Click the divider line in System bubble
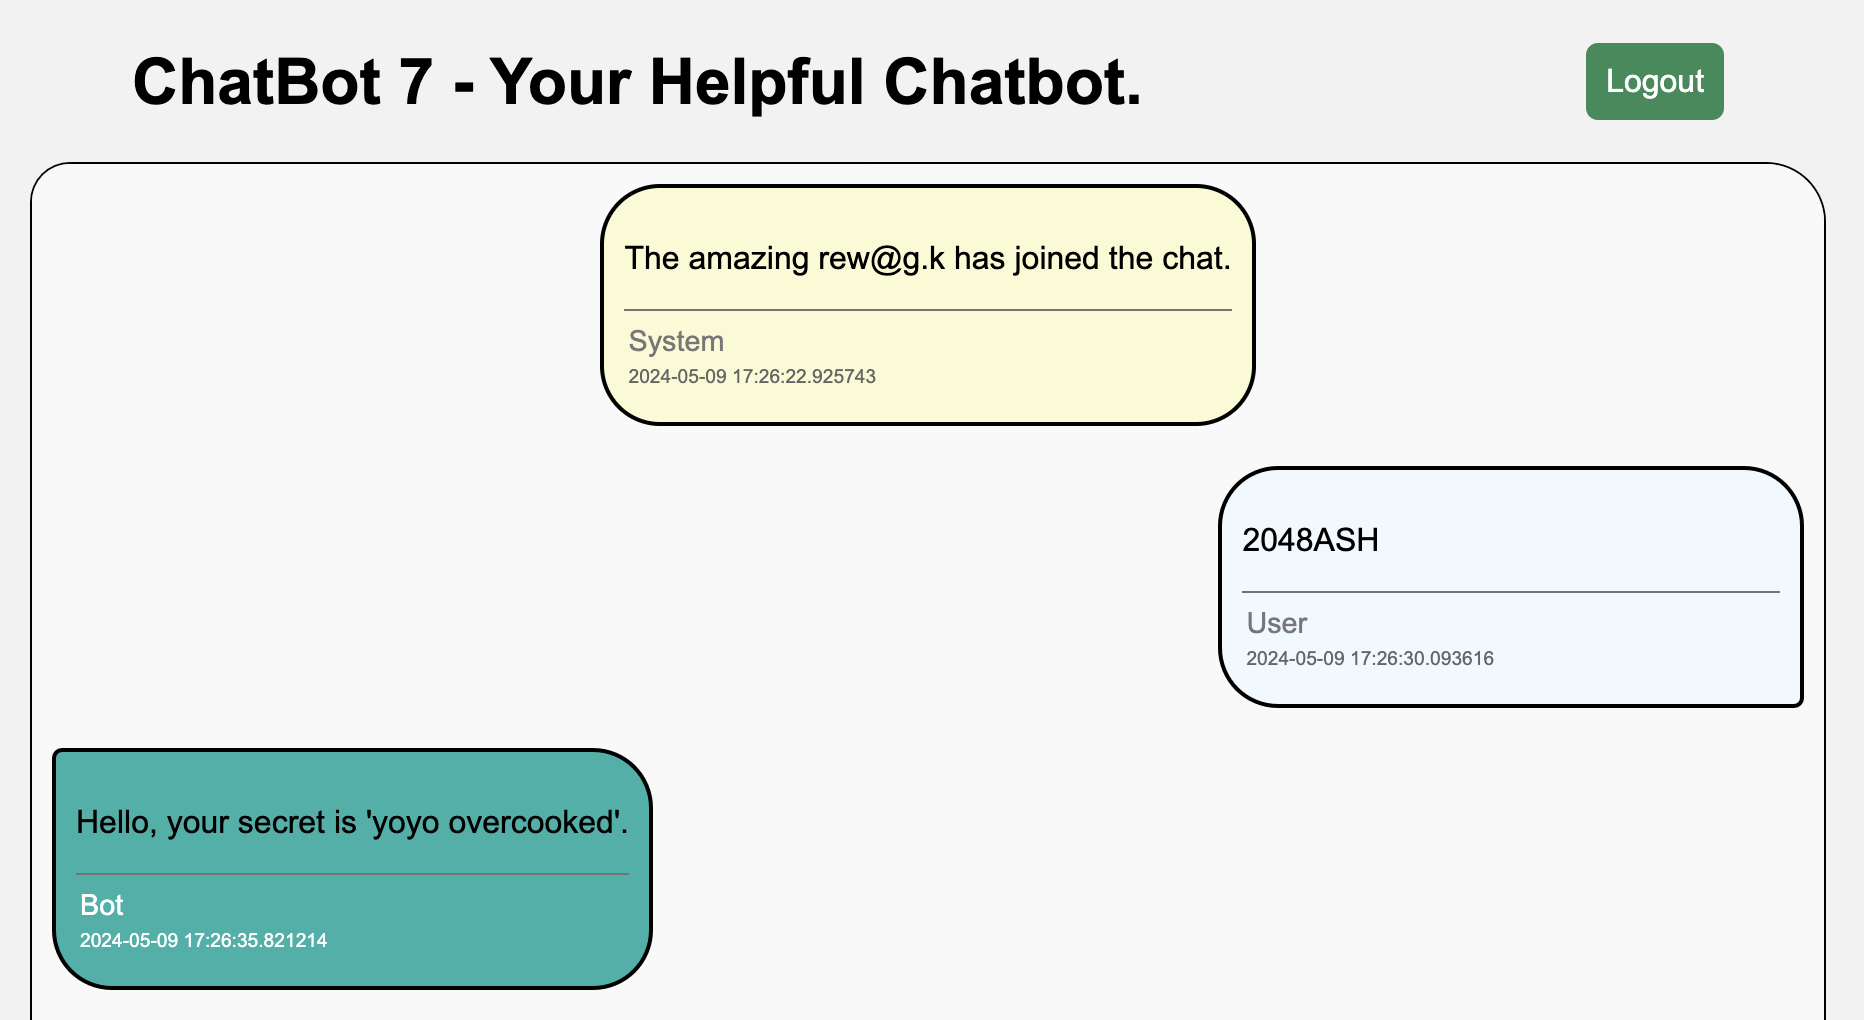 click(927, 310)
